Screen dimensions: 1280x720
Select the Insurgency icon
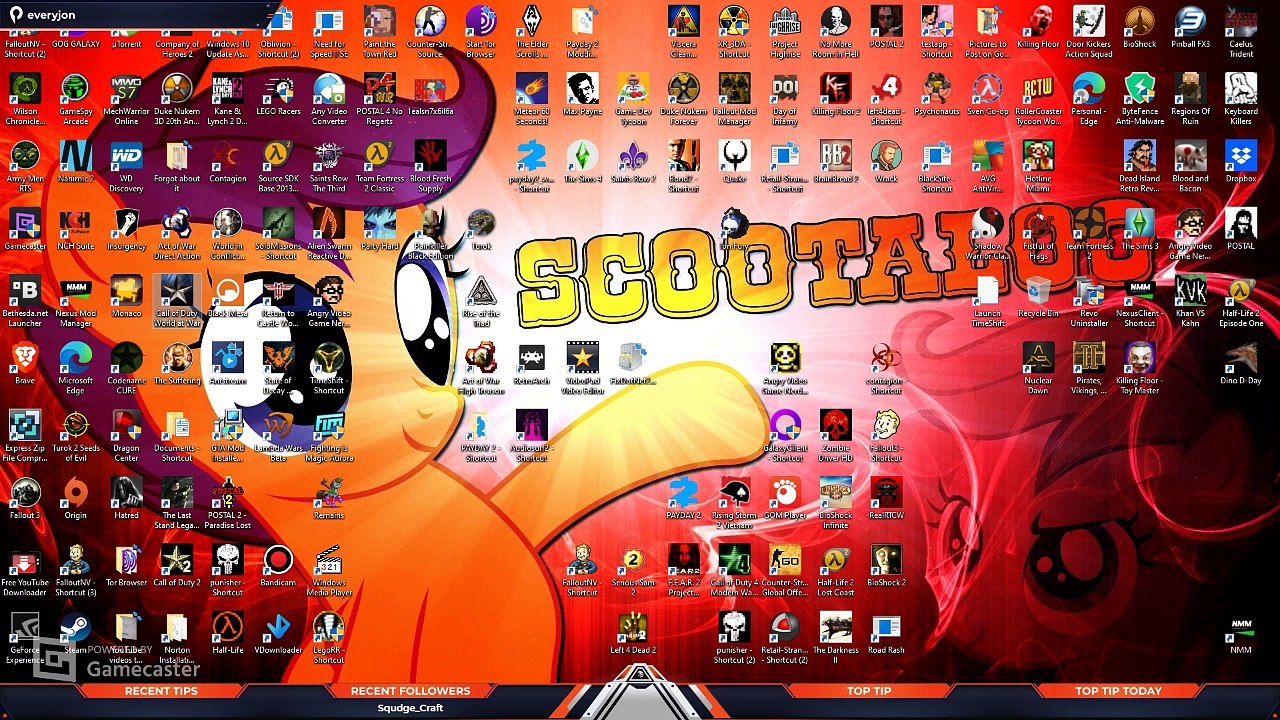(126, 229)
